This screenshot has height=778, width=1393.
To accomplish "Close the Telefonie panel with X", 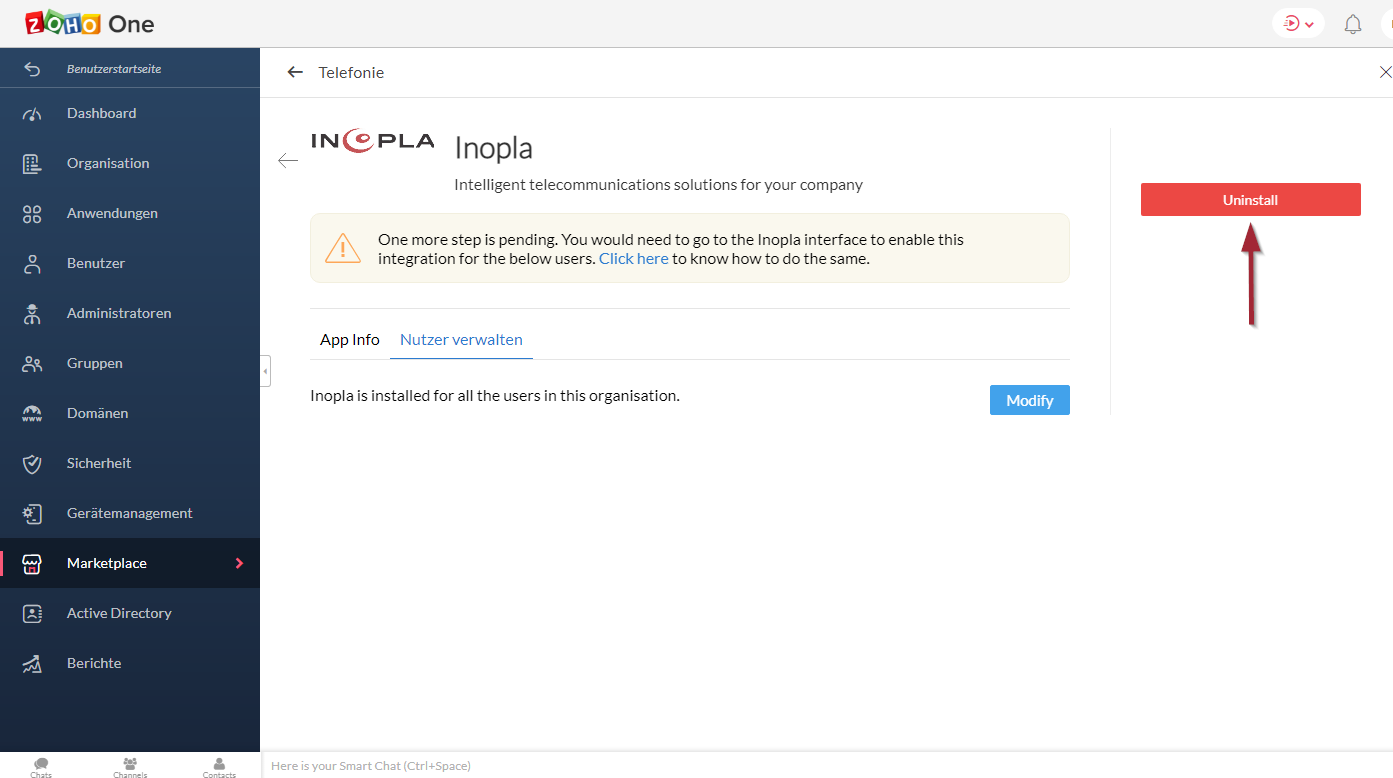I will pyautogui.click(x=1385, y=72).
